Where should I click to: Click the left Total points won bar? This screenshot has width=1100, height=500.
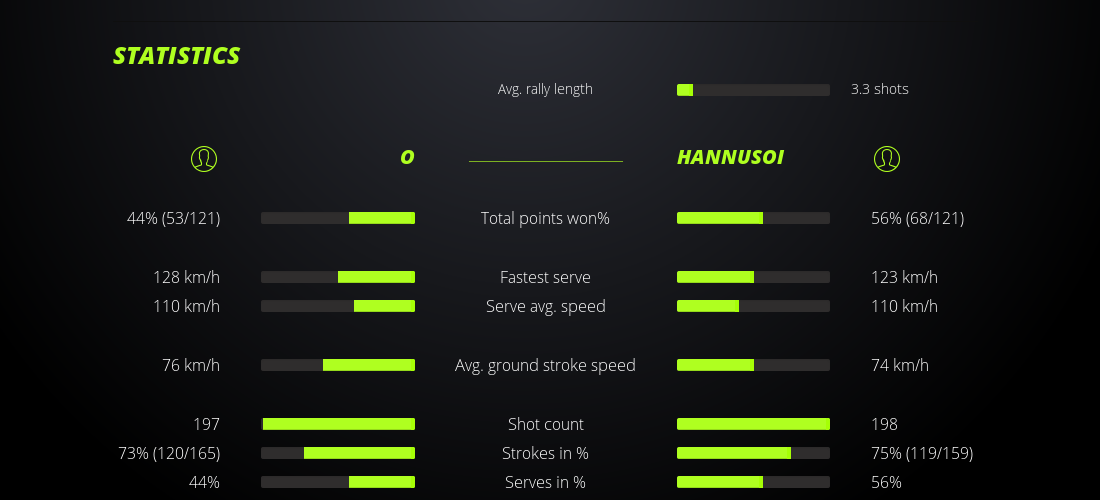[x=338, y=218]
